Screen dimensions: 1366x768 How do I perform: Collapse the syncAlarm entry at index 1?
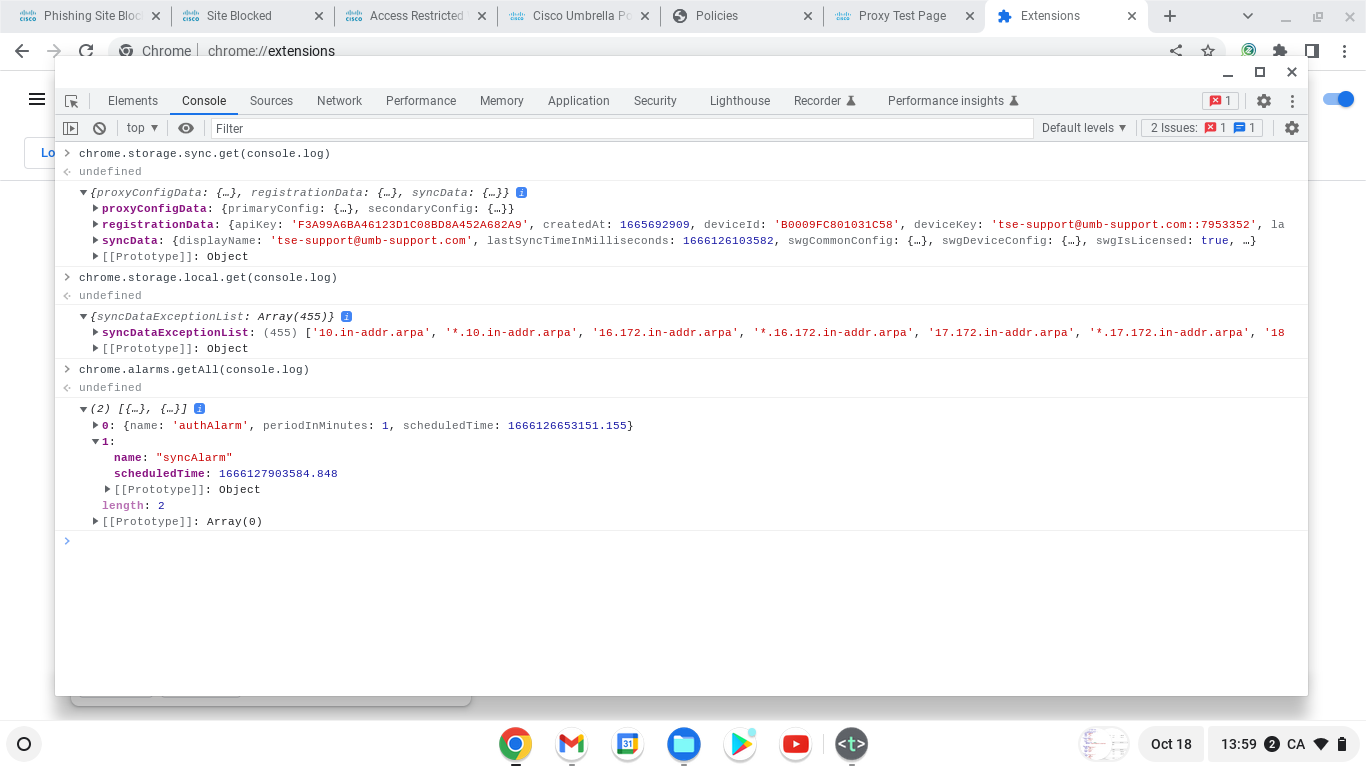(x=96, y=442)
